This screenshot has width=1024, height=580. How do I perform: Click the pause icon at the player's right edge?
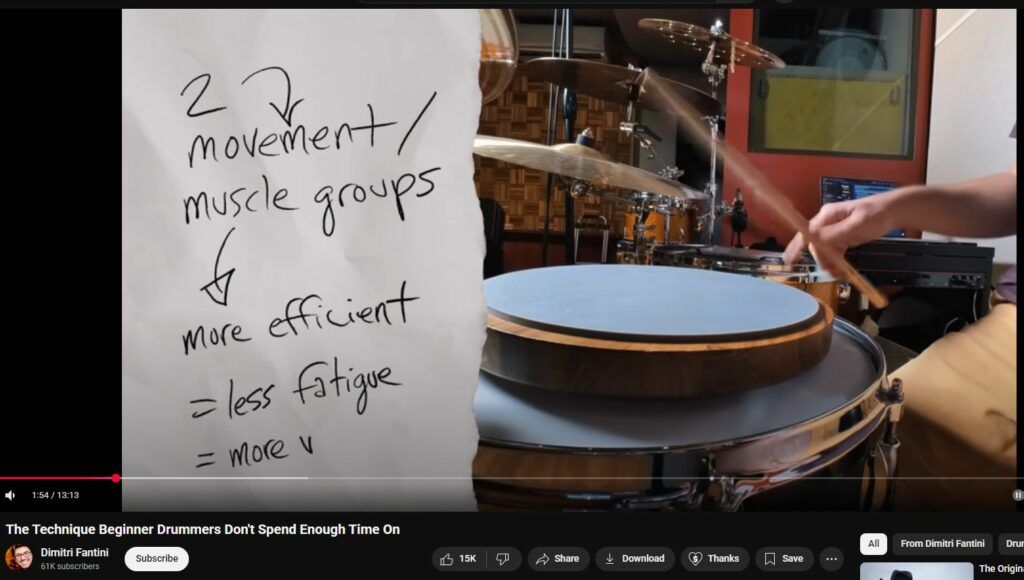[1017, 495]
